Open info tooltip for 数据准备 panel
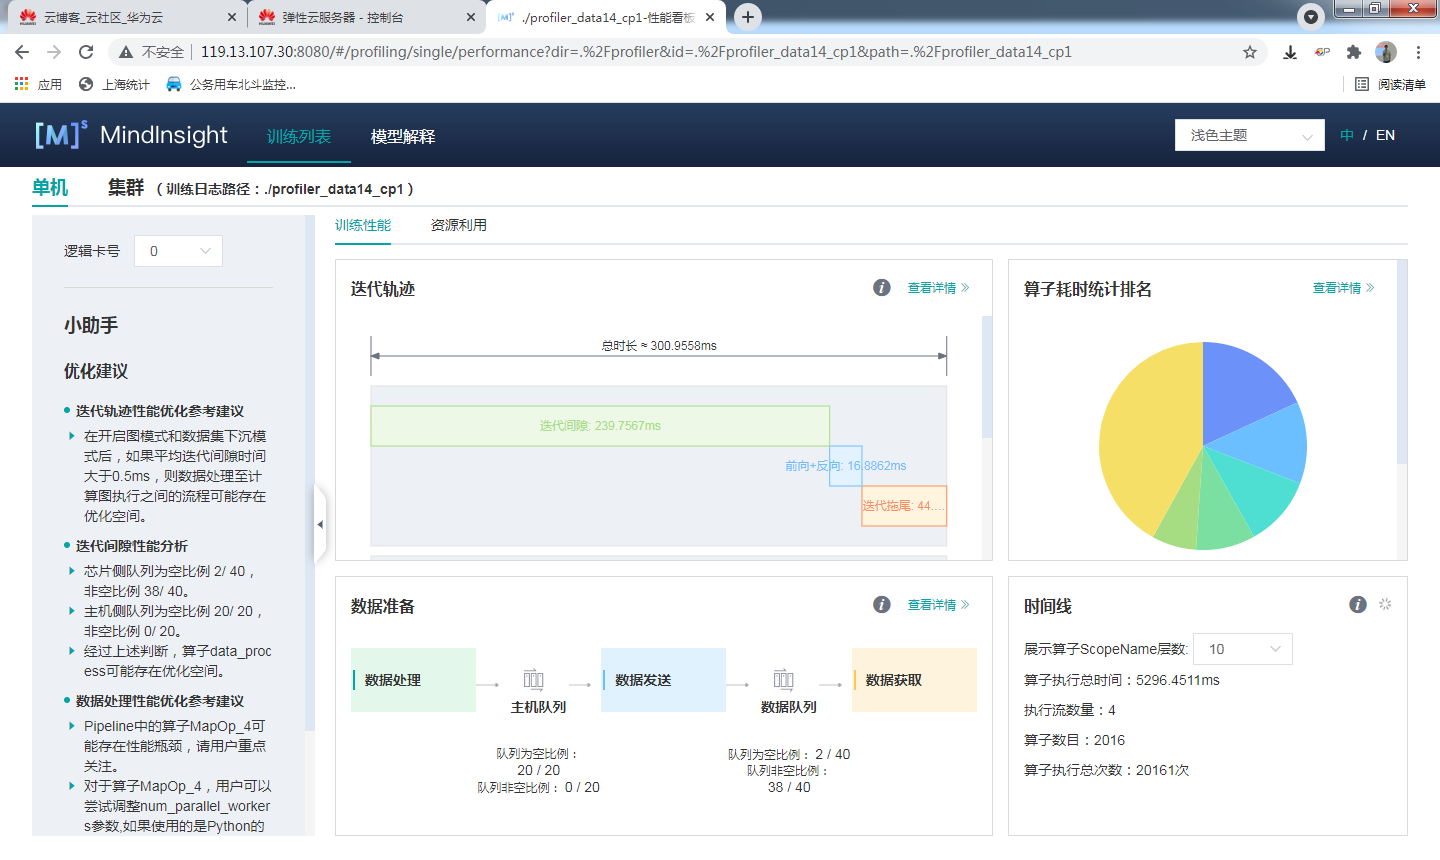The width and height of the screenshot is (1440, 860). [x=881, y=604]
